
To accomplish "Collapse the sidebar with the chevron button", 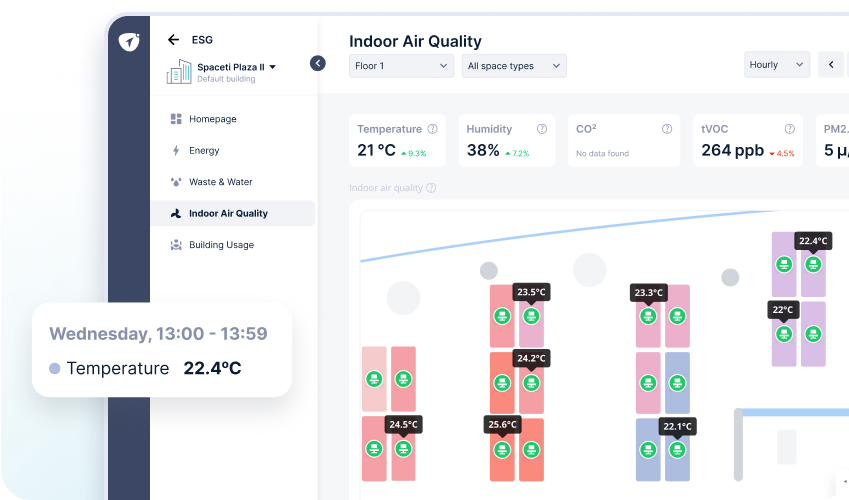I will pos(318,63).
